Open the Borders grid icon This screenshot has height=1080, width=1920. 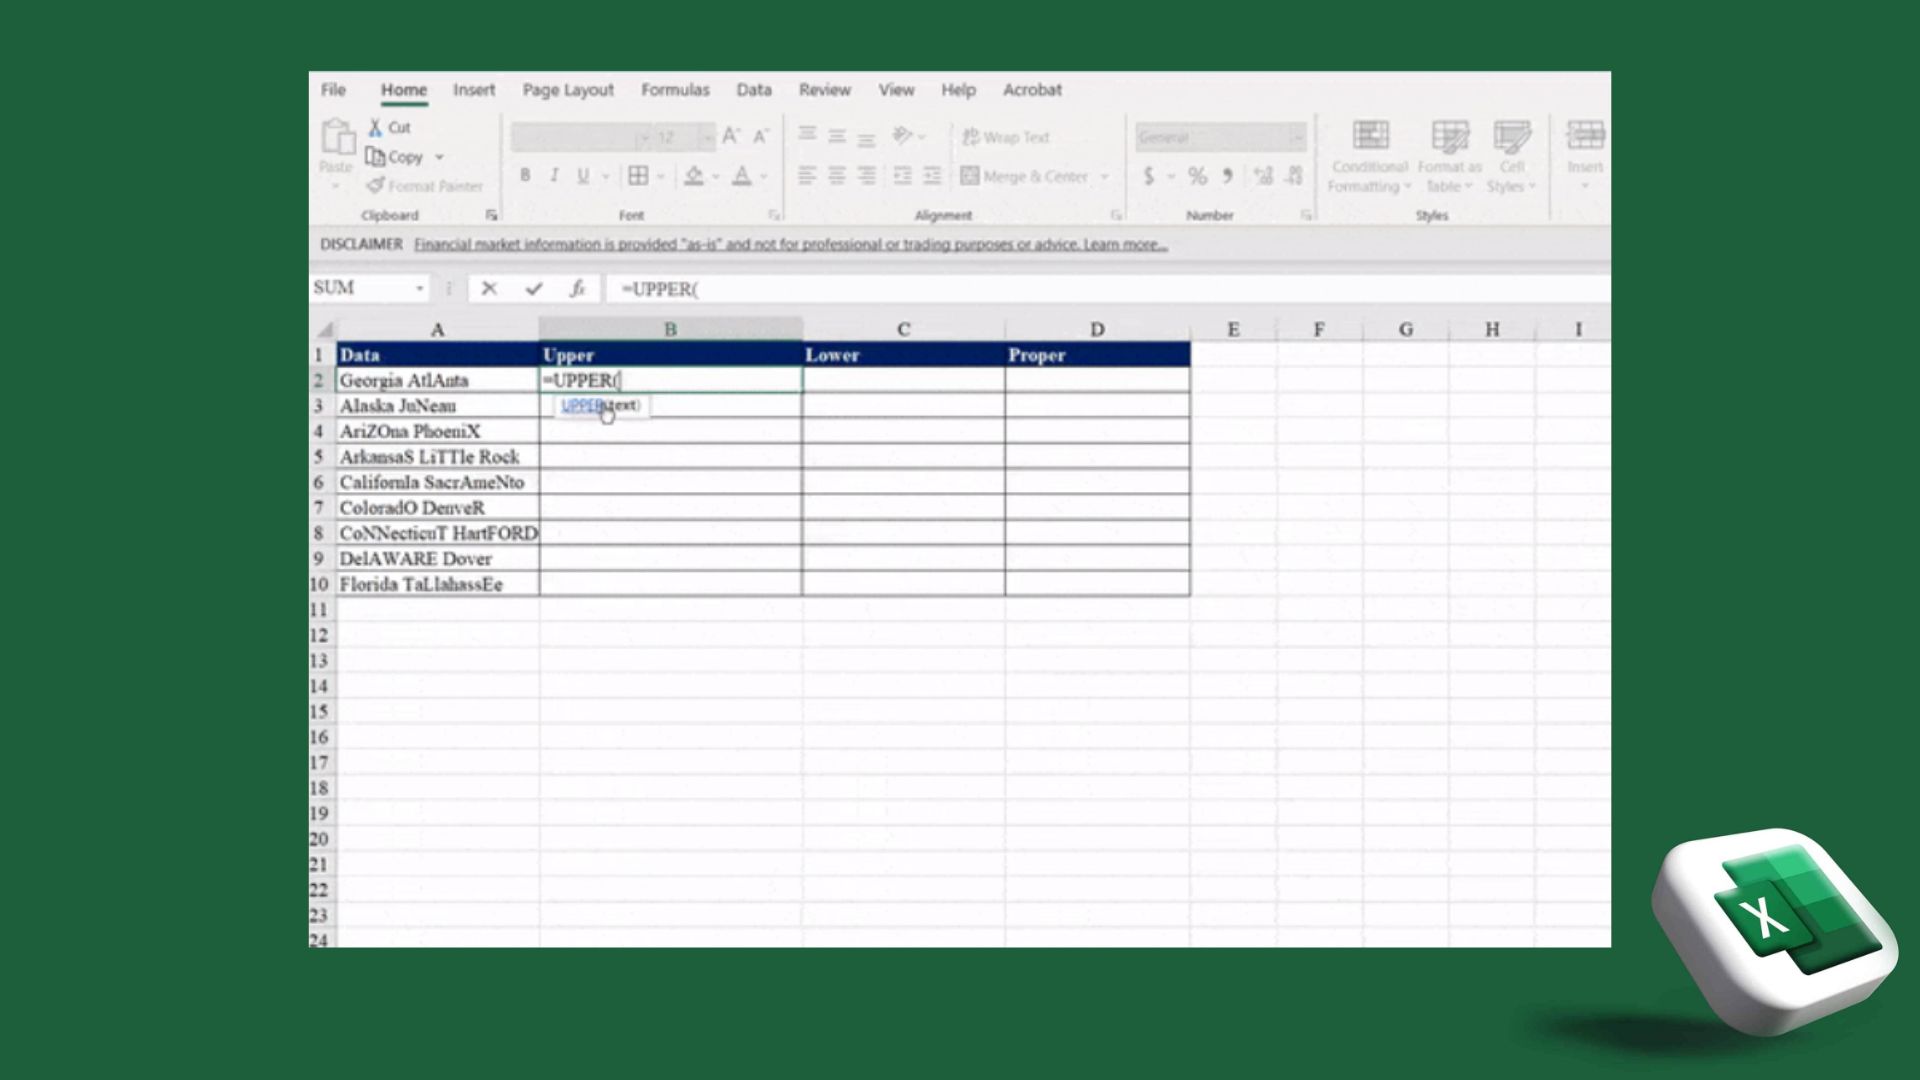[x=638, y=176]
